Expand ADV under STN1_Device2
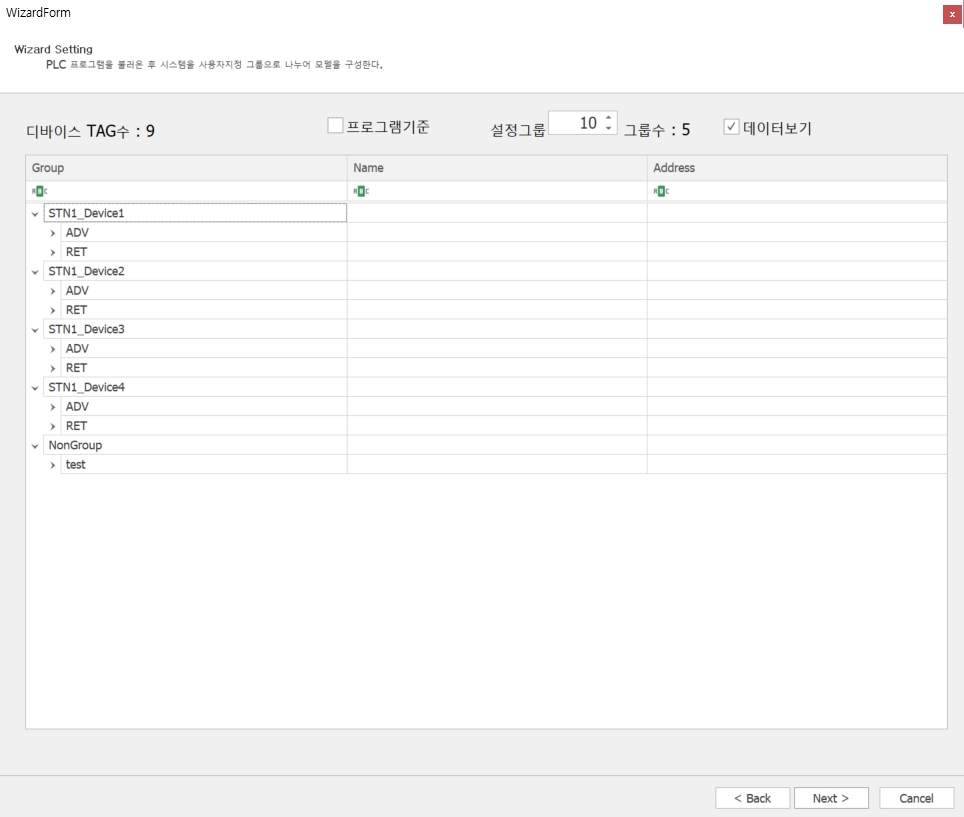 click(53, 291)
